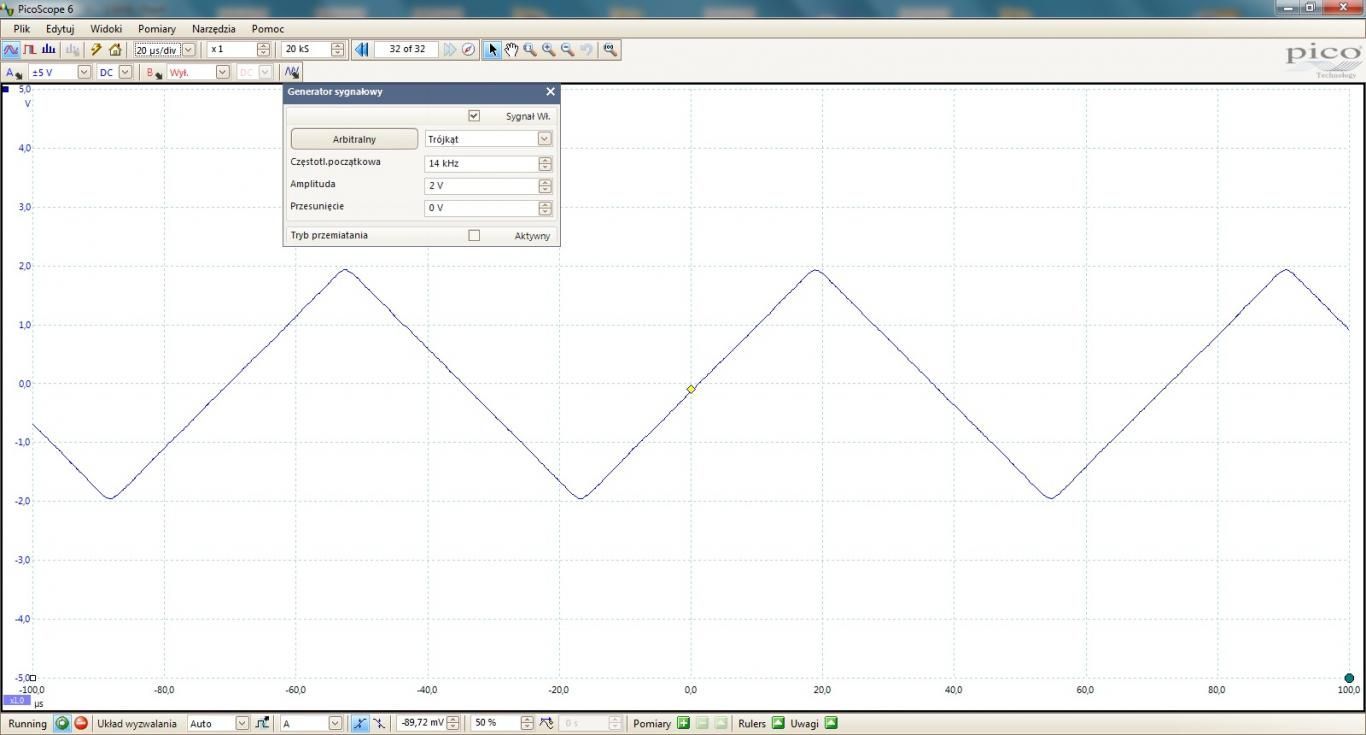
Task: Adjust the 14 kHz frequency stepper
Action: click(x=544, y=163)
